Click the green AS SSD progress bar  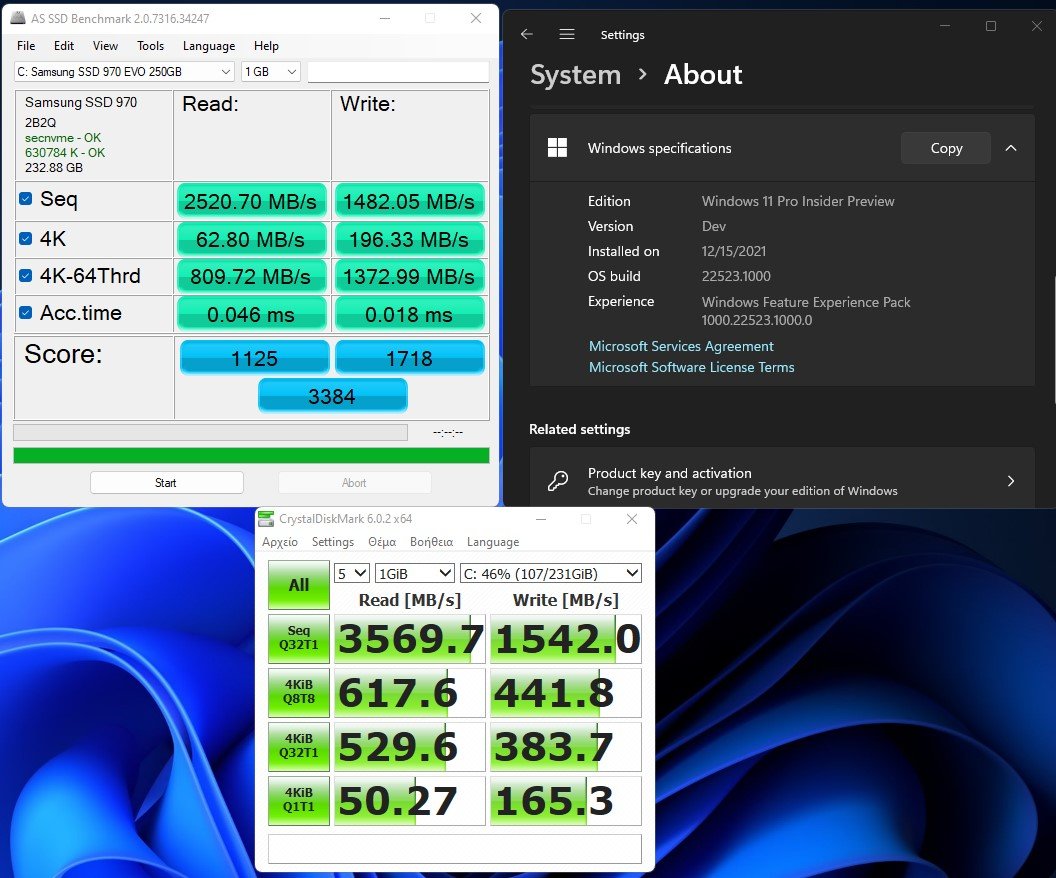tap(251, 455)
